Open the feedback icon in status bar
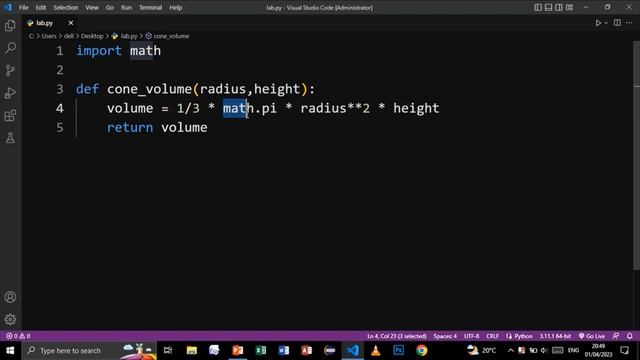This screenshot has height=360, width=640. (616, 336)
